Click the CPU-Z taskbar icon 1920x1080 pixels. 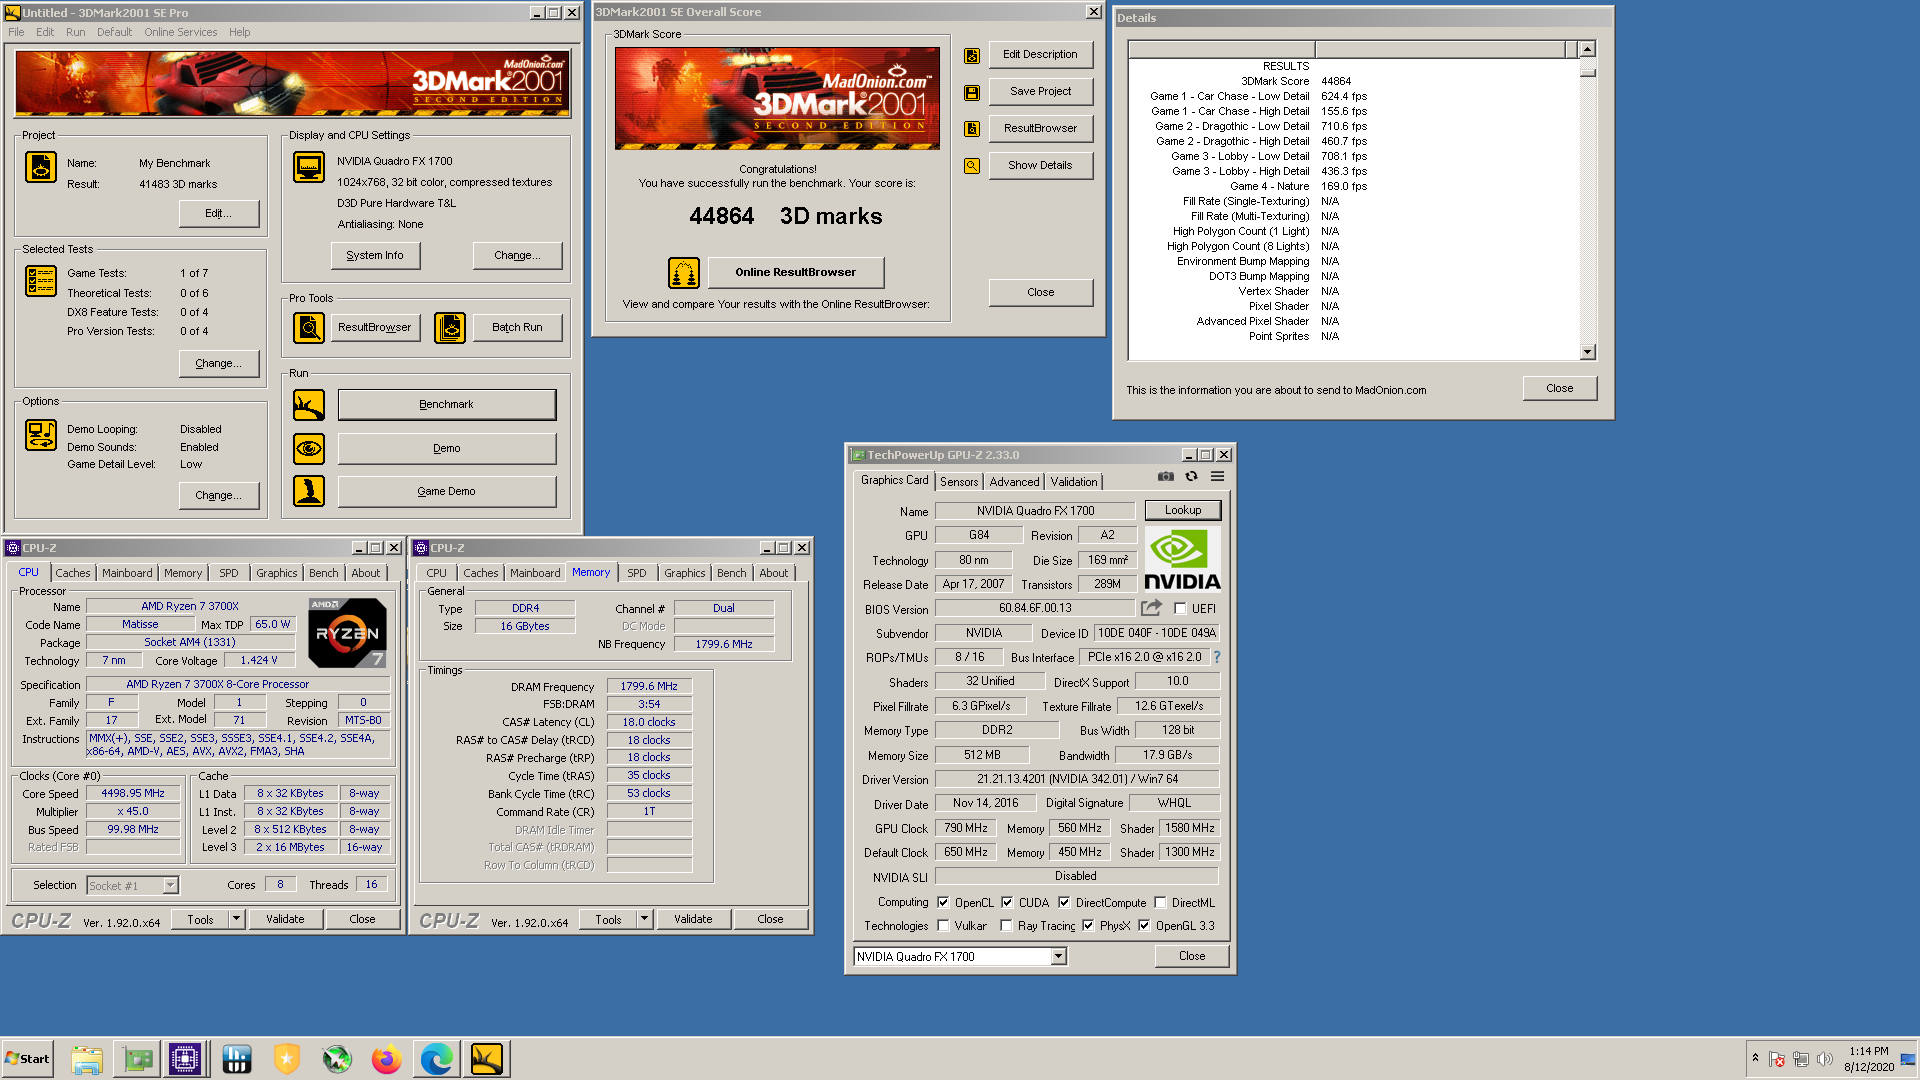[x=185, y=1059]
